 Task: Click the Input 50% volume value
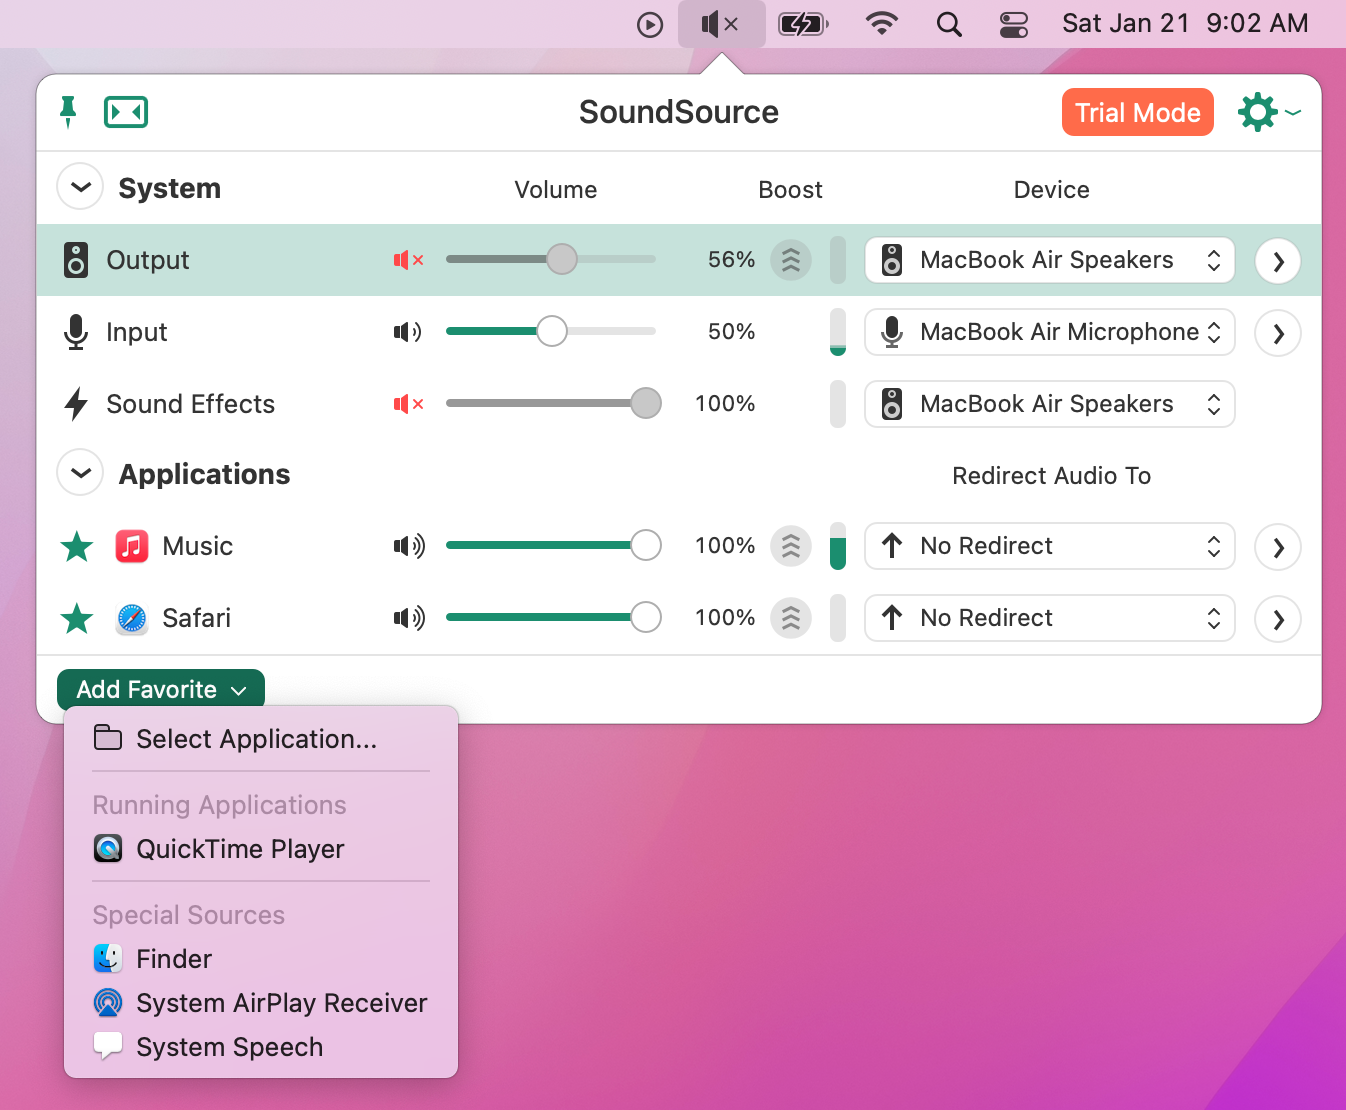pyautogui.click(x=731, y=332)
